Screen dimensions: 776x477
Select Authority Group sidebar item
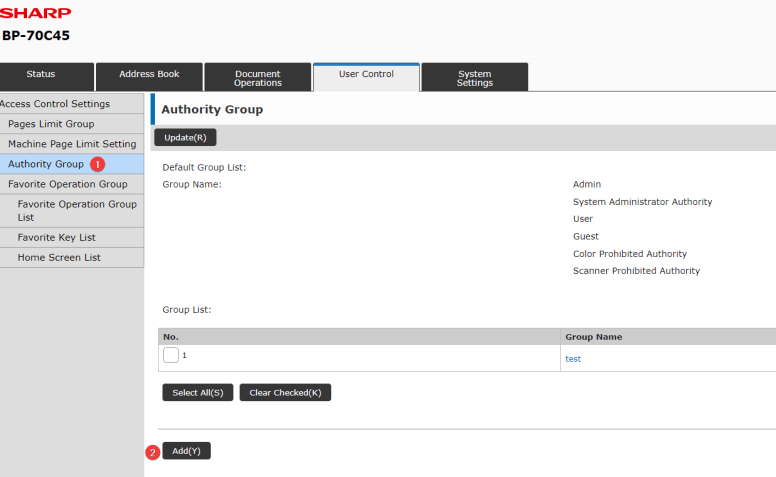[x=46, y=164]
